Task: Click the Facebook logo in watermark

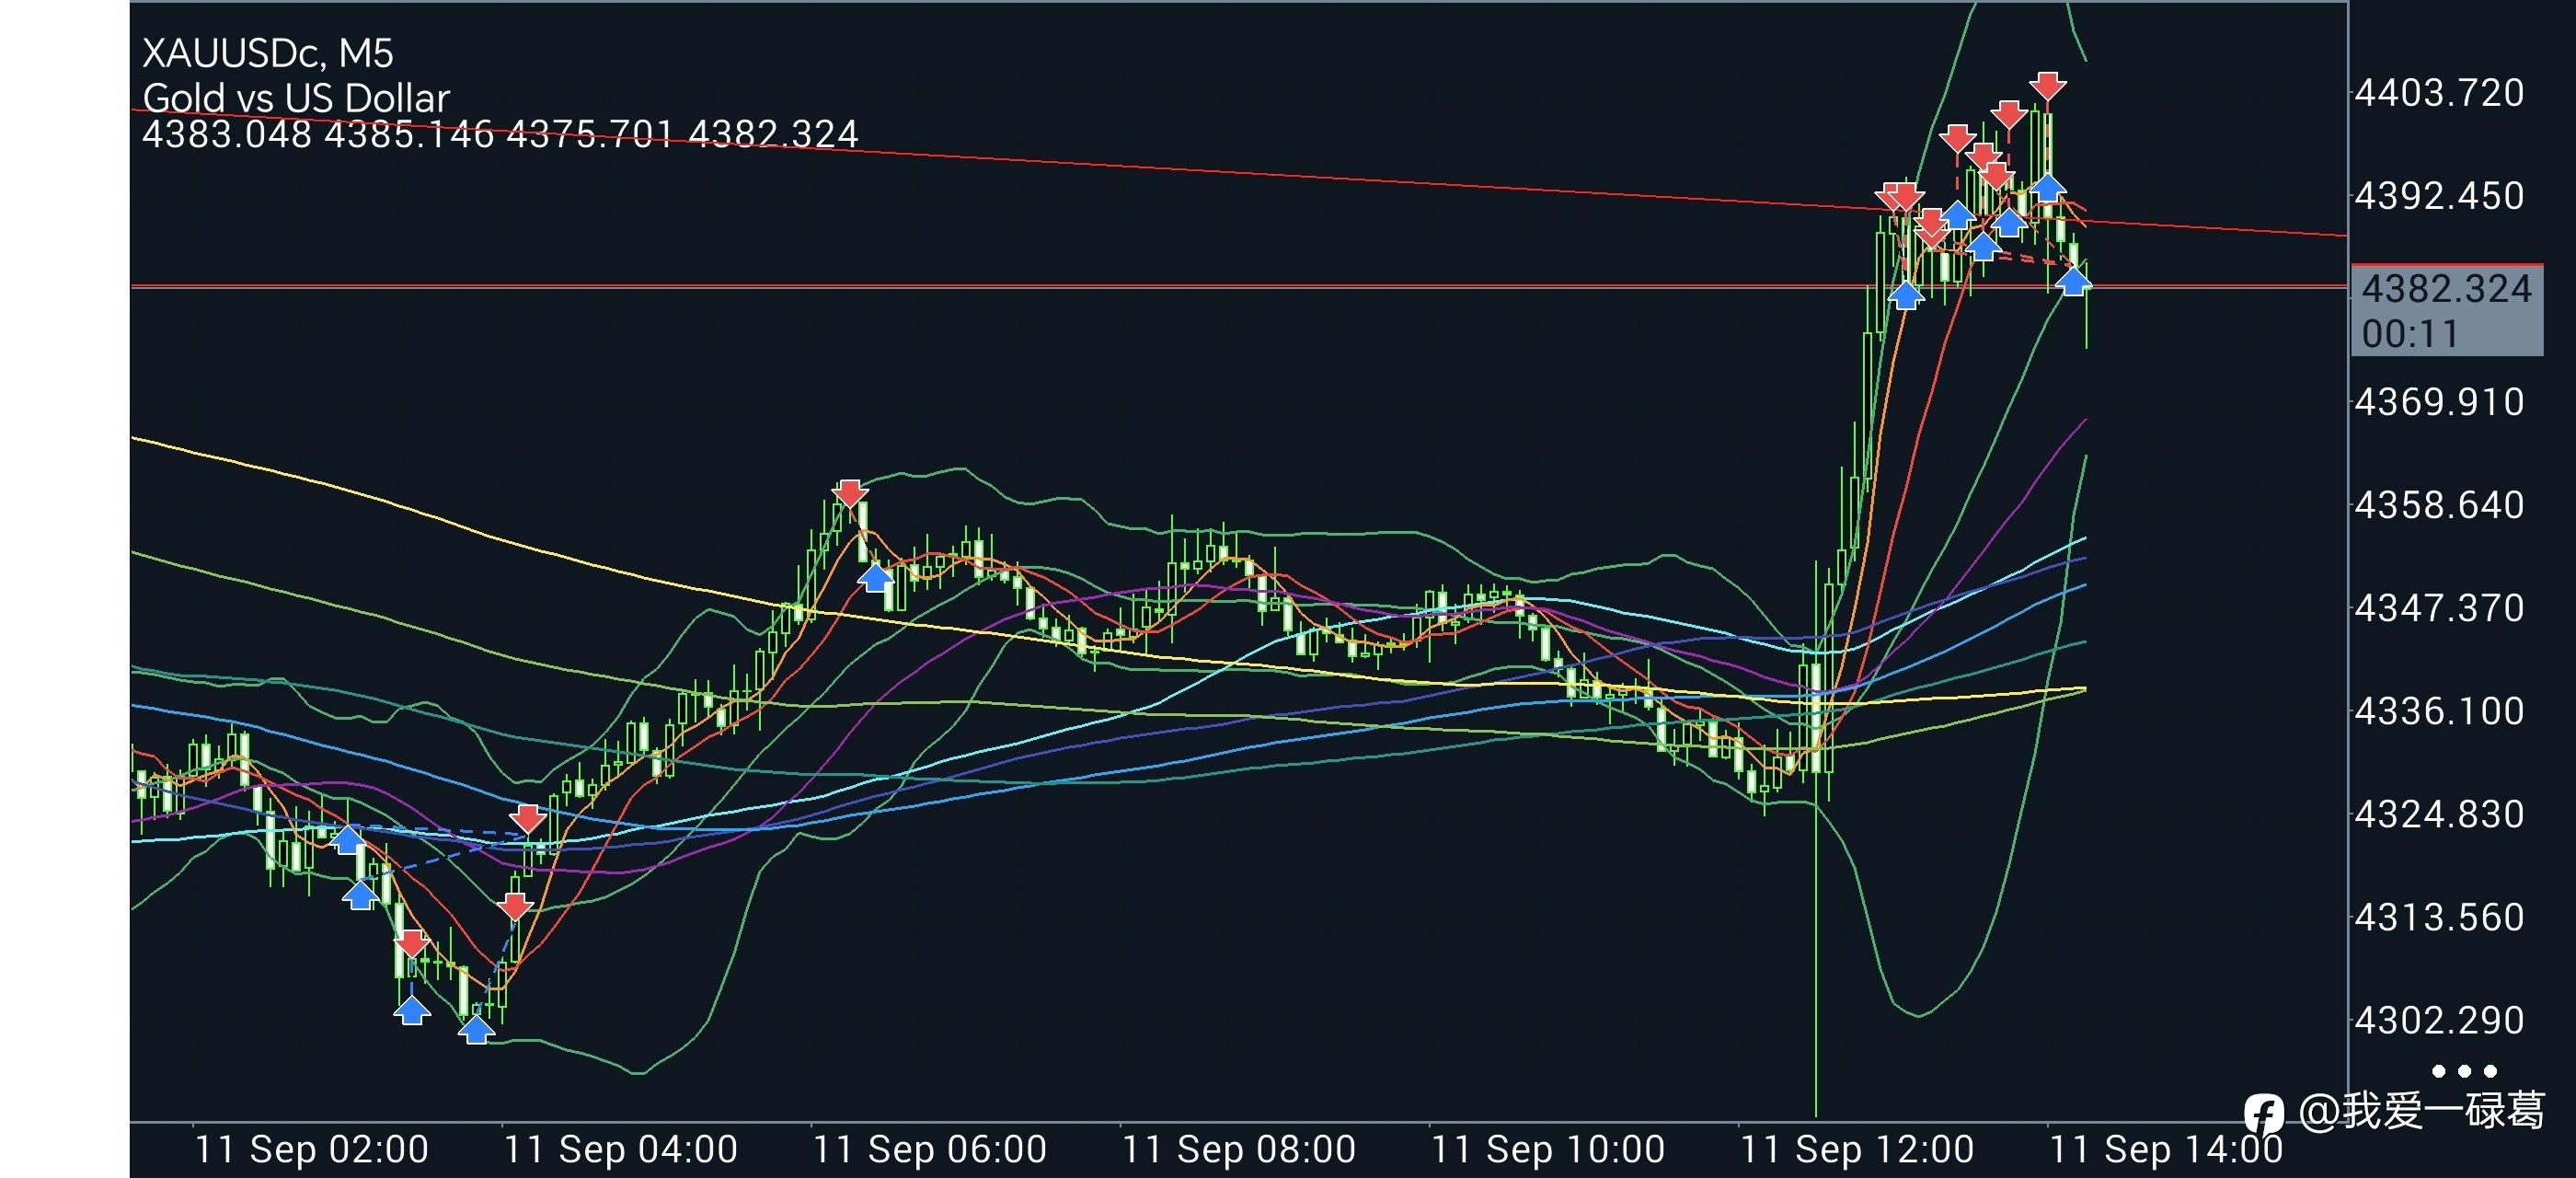Action: pyautogui.click(x=2263, y=1113)
